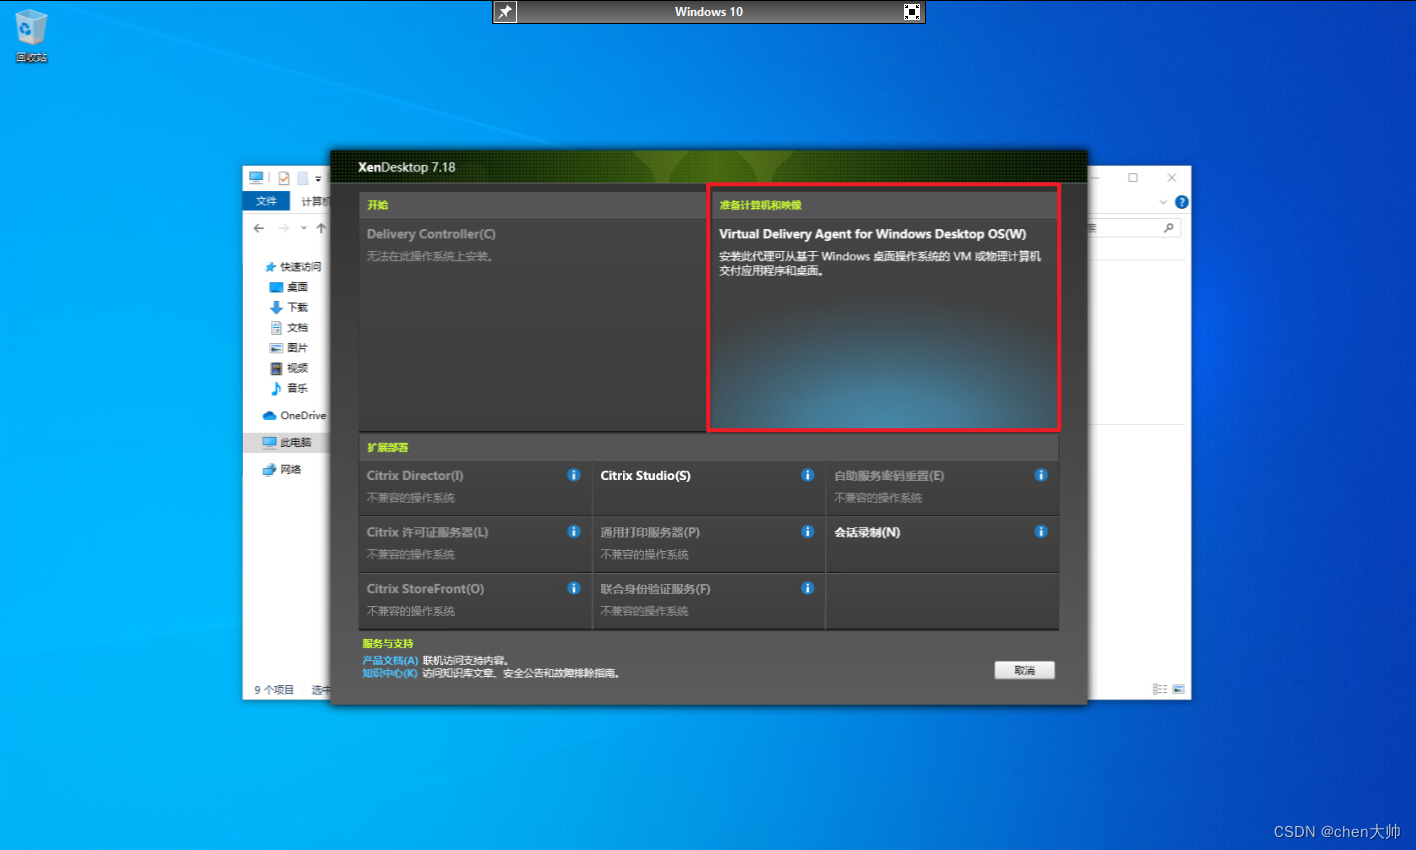Viewport: 1416px width, 850px height.
Task: Show info for Citrix StoreFront(O)
Action: (x=574, y=588)
